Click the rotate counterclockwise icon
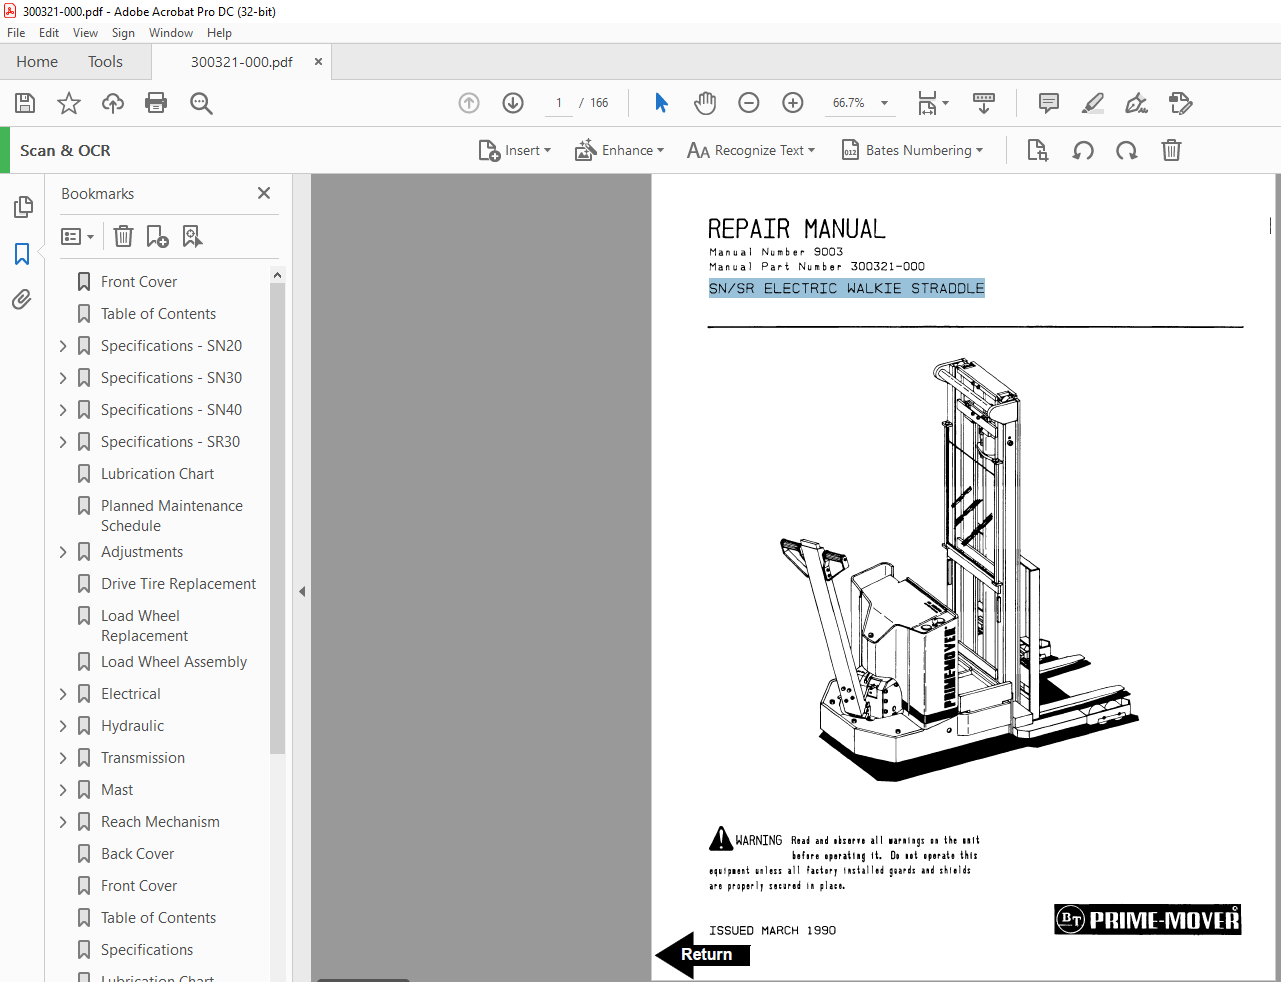This screenshot has width=1281, height=982. (x=1083, y=151)
